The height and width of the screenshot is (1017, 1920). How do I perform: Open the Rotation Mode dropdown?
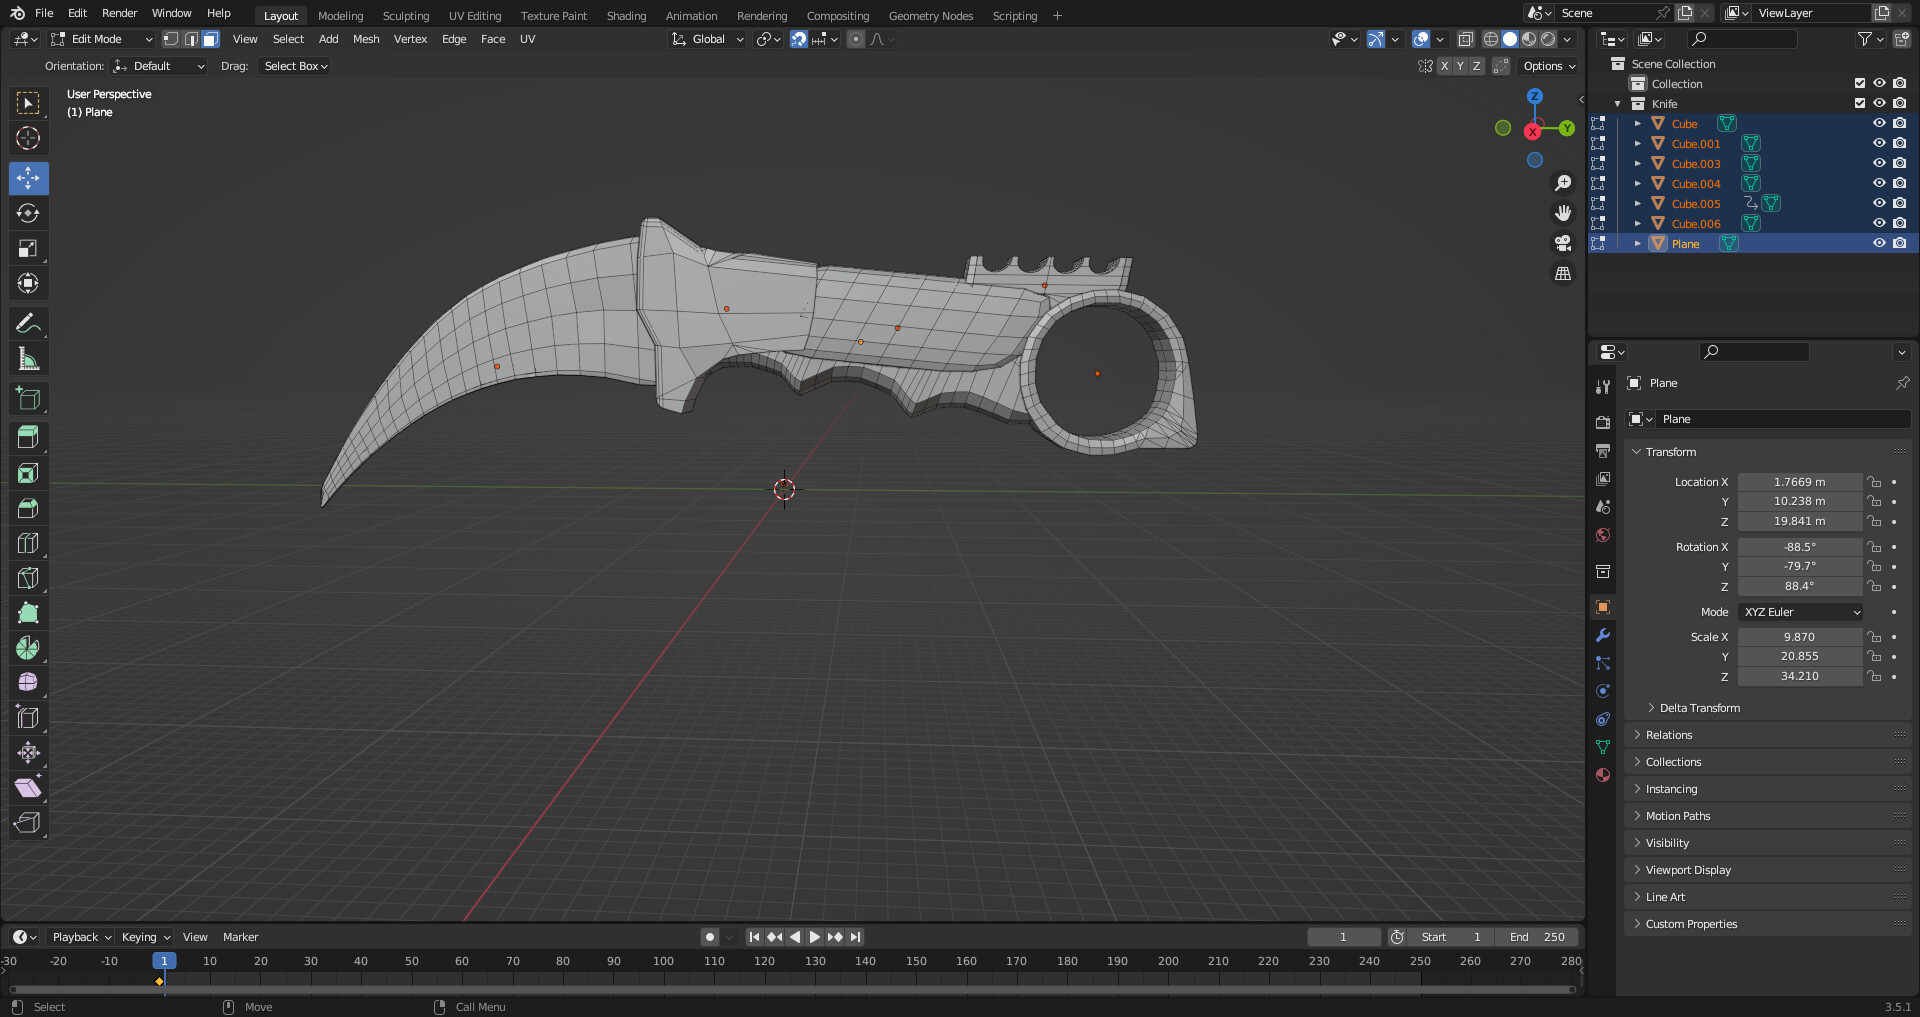pos(1800,611)
